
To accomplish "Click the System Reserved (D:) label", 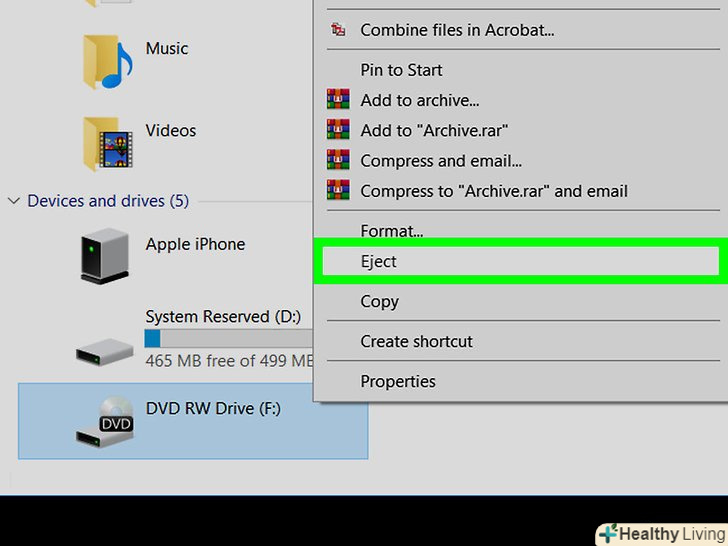I will (223, 317).
